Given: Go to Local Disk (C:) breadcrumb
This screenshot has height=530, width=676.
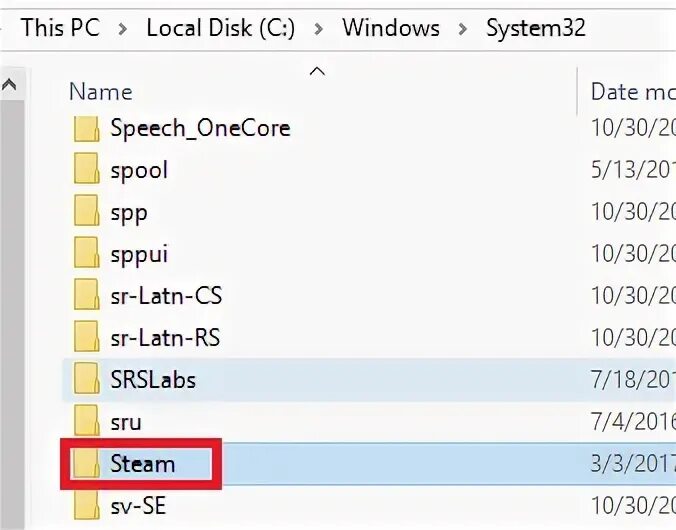Looking at the screenshot, I should (221, 28).
